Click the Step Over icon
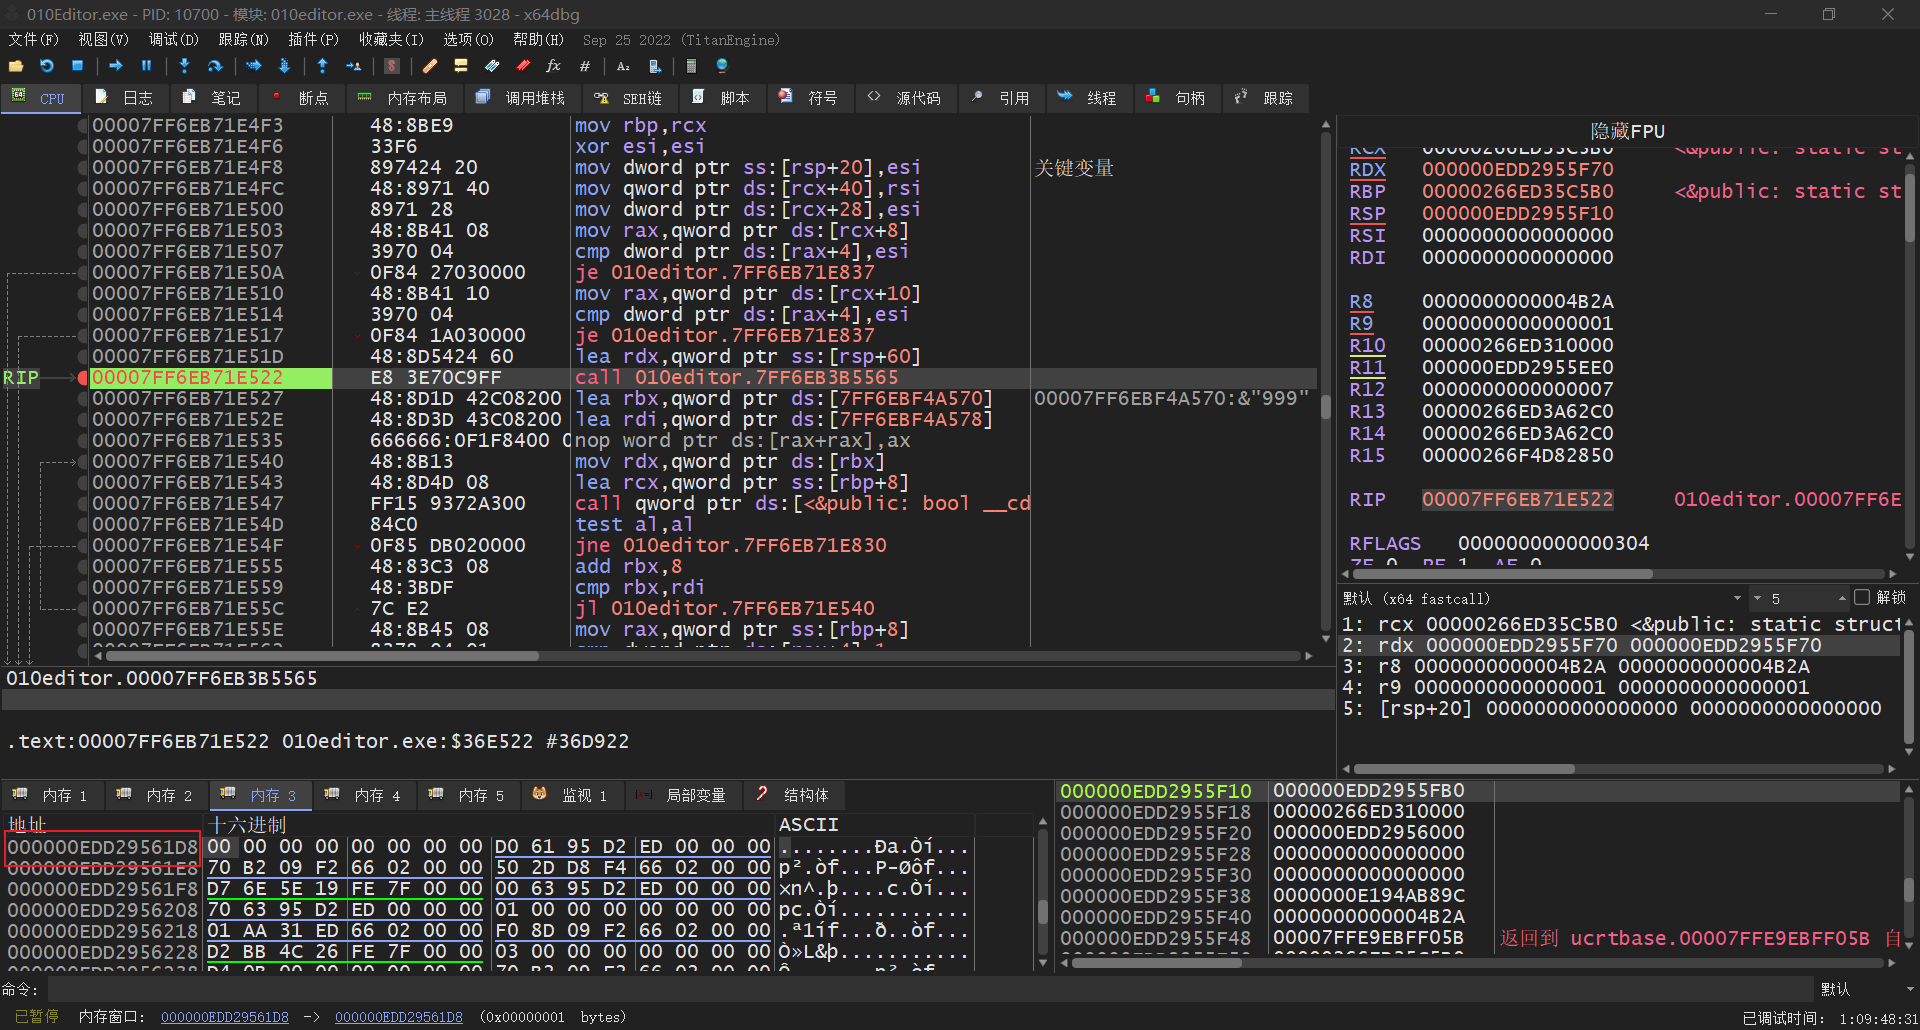The height and width of the screenshot is (1030, 1920). [215, 66]
